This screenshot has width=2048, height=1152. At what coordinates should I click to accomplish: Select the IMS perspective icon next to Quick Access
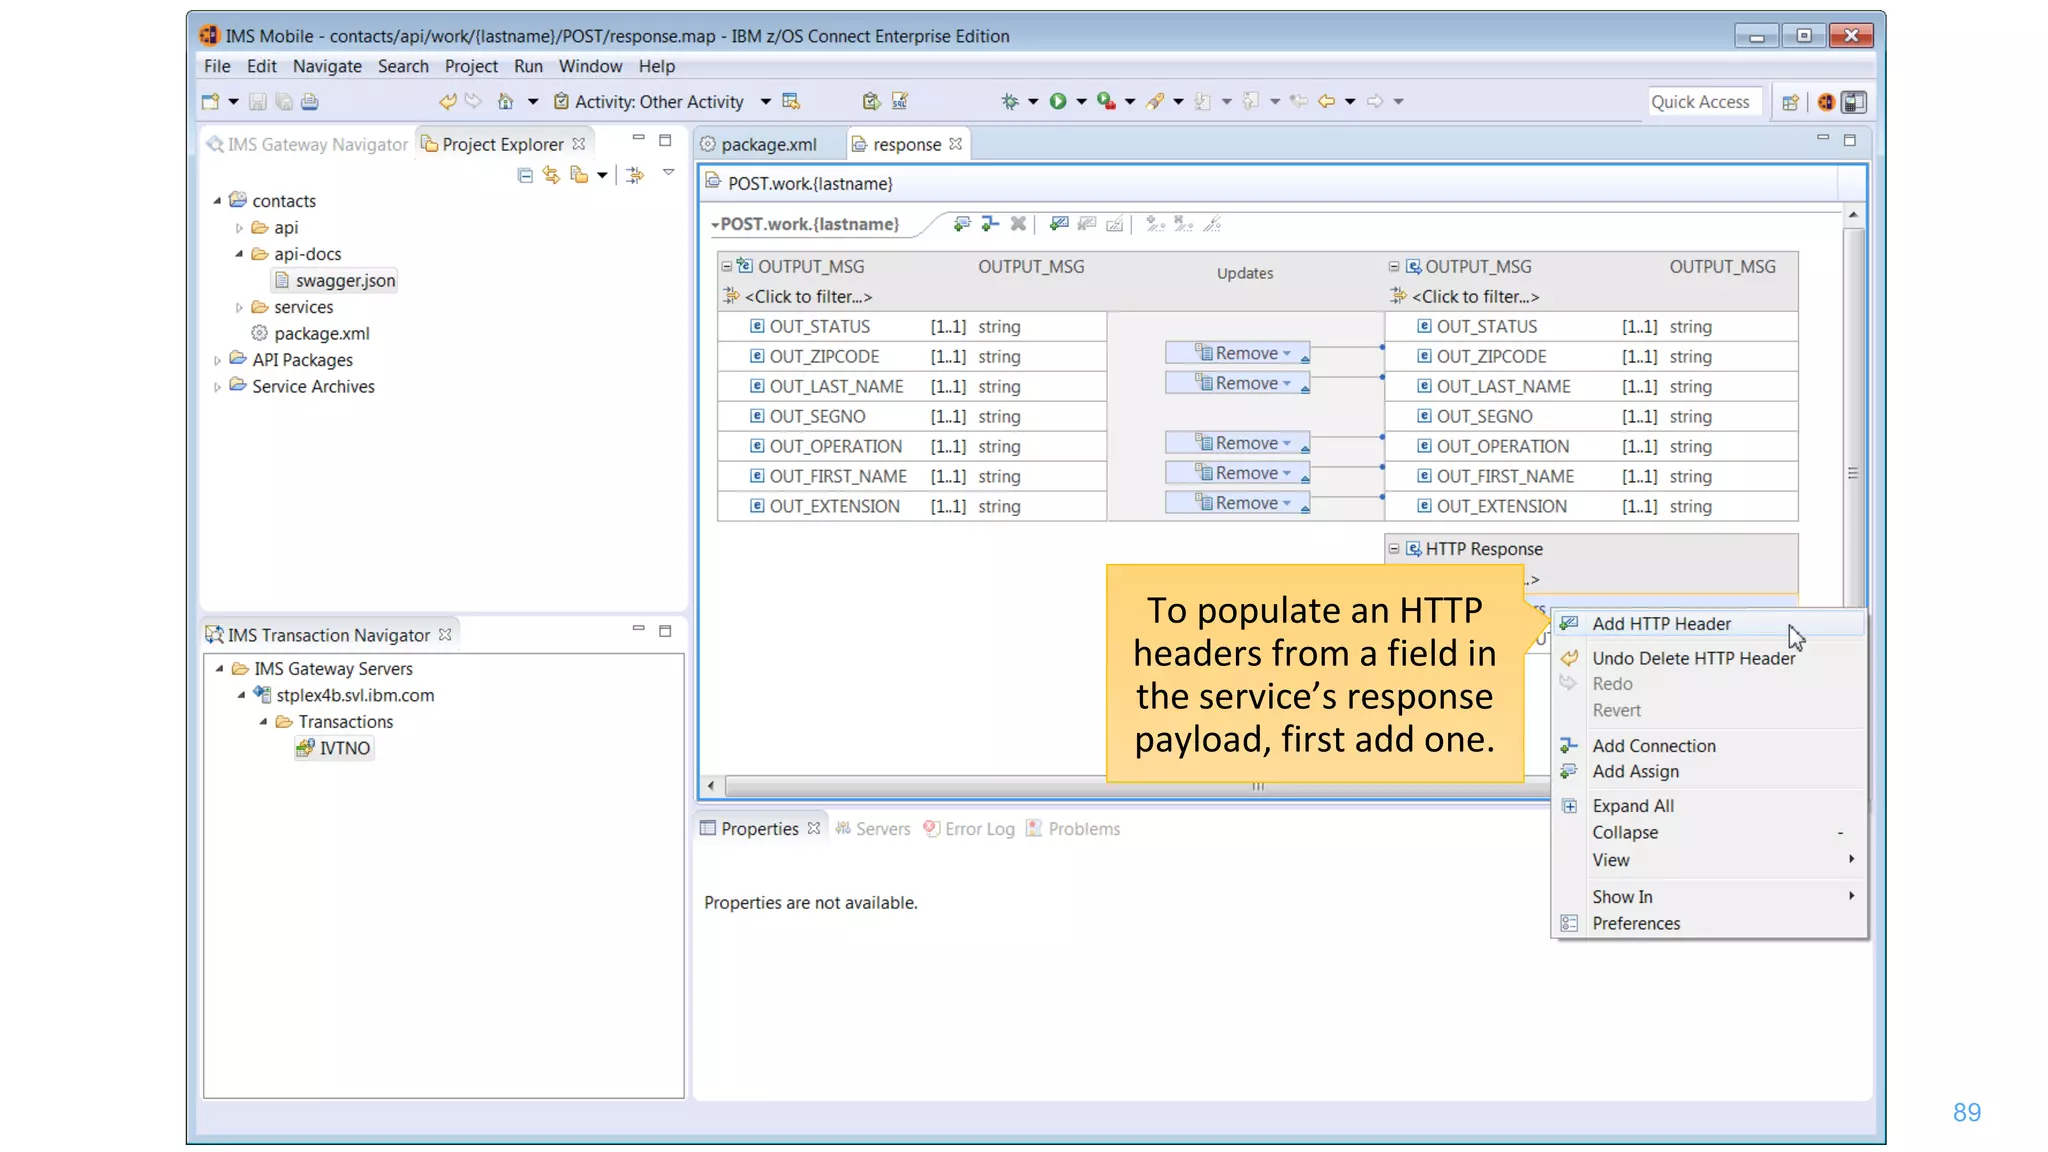pyautogui.click(x=1826, y=102)
